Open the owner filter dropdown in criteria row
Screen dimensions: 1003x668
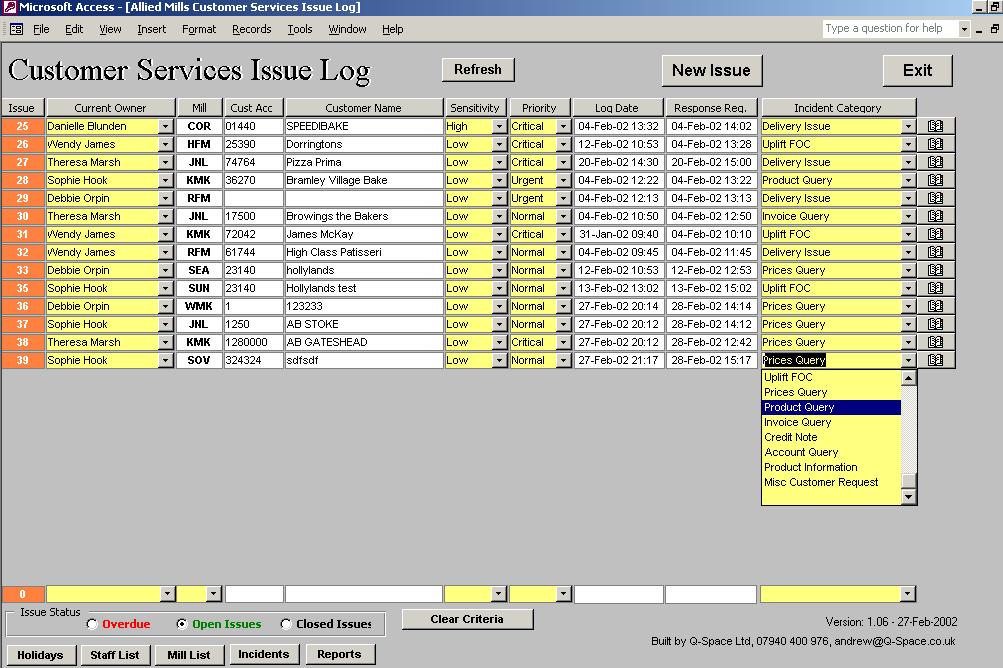(167, 594)
